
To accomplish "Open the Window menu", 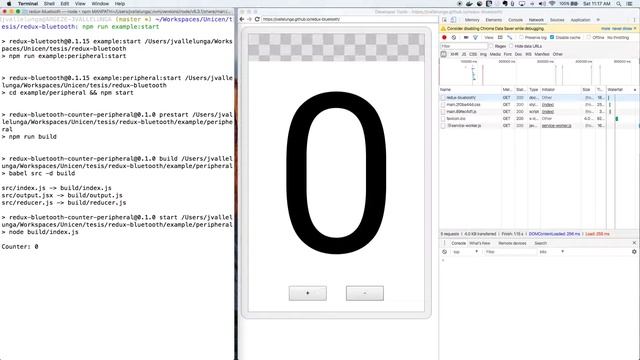I will click(100, 3).
